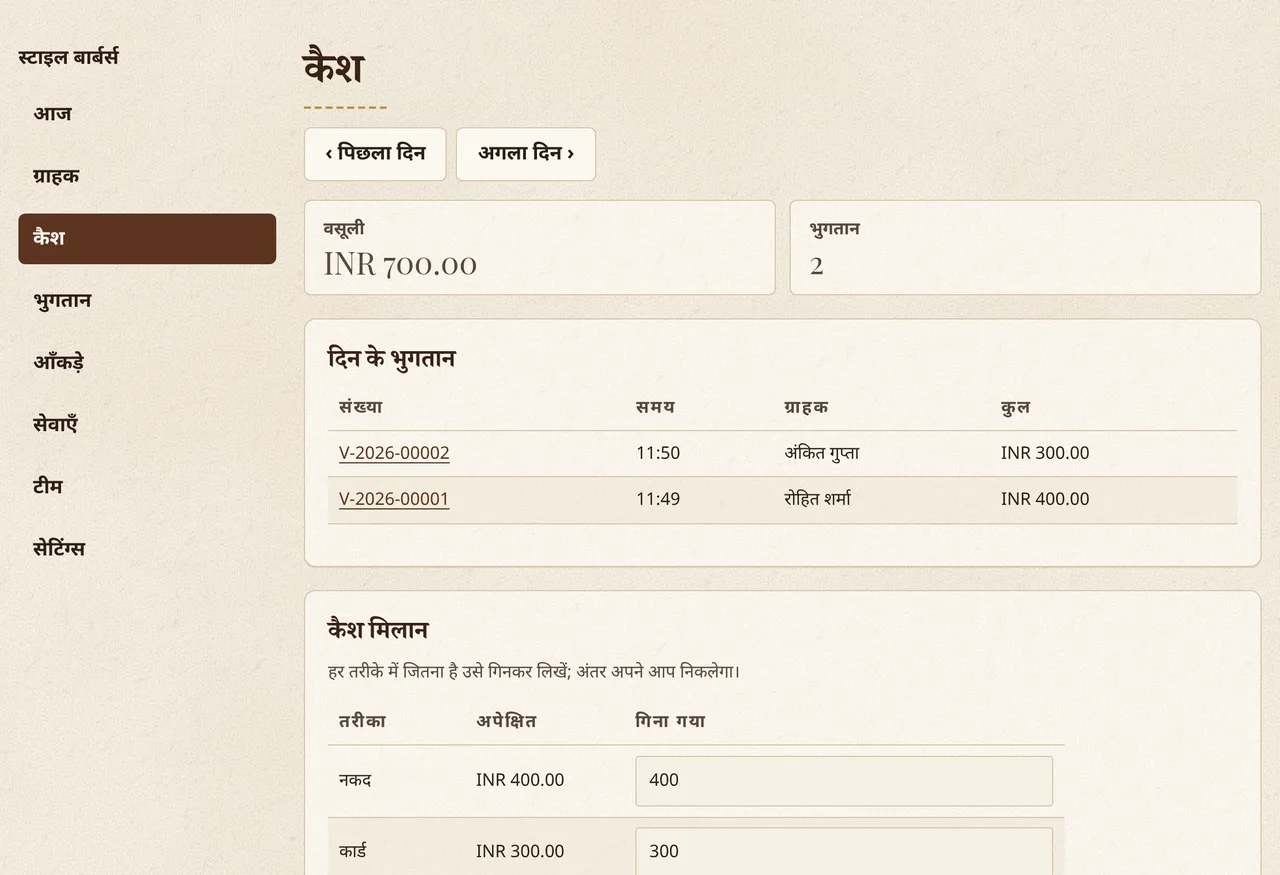Click the संख्या column header
This screenshot has height=875, width=1280.
(x=361, y=407)
